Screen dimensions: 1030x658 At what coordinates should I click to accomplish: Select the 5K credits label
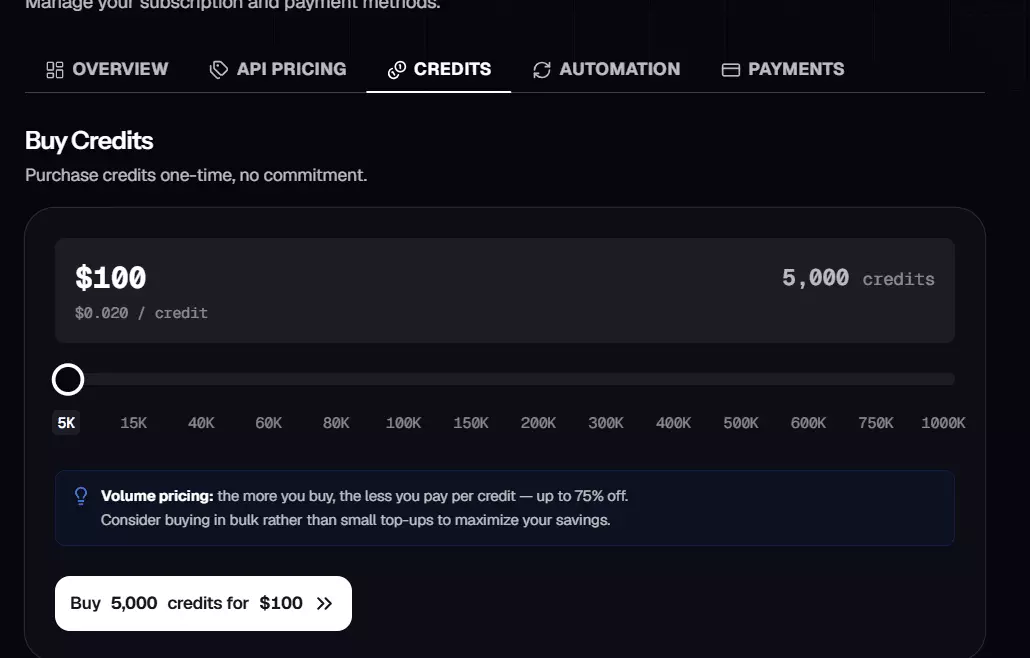pos(66,423)
